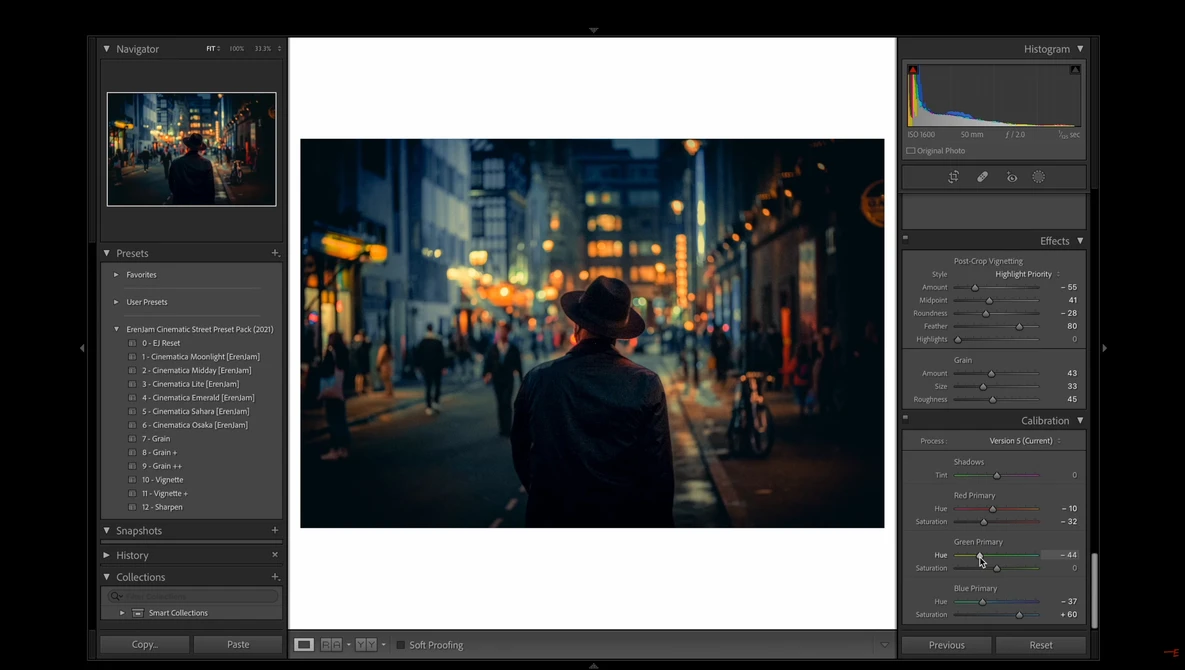Click the Blue Primary Saturation slider
The height and width of the screenshot is (670, 1185).
point(996,615)
